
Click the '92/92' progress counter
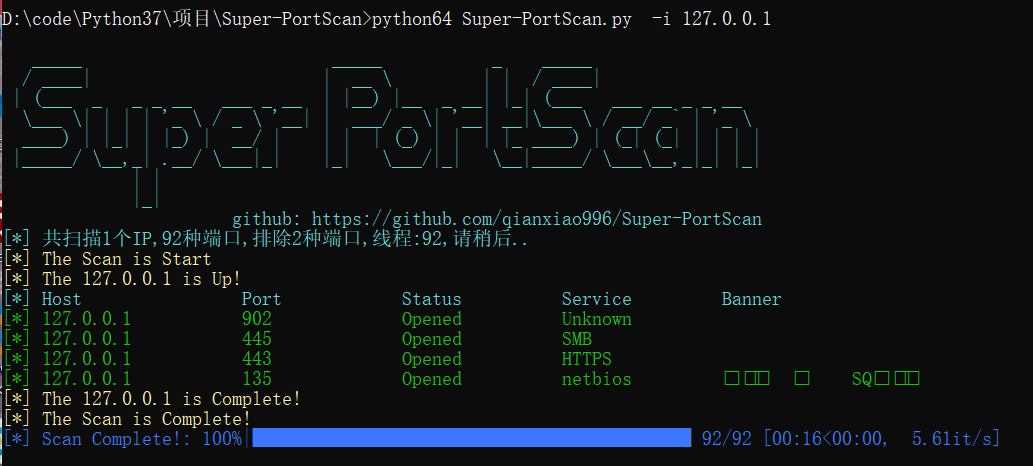(727, 438)
